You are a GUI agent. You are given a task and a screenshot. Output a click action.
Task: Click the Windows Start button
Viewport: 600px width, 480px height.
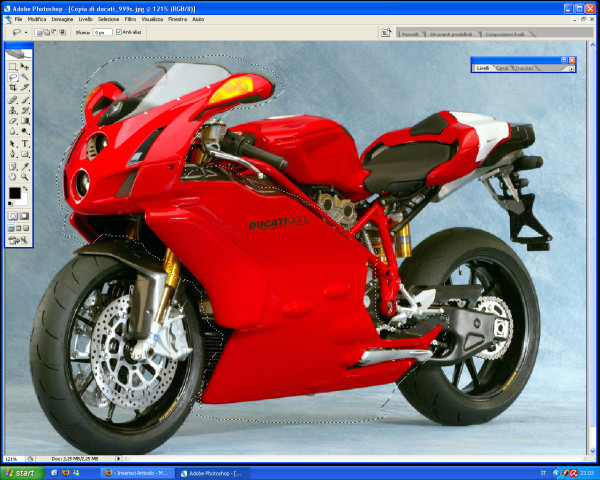click(21, 472)
